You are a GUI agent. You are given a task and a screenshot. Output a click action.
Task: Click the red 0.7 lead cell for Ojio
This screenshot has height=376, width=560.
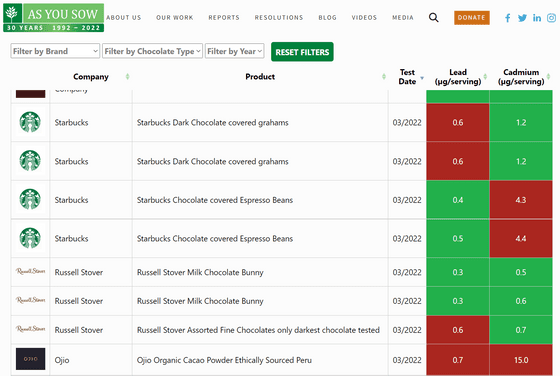point(458,360)
